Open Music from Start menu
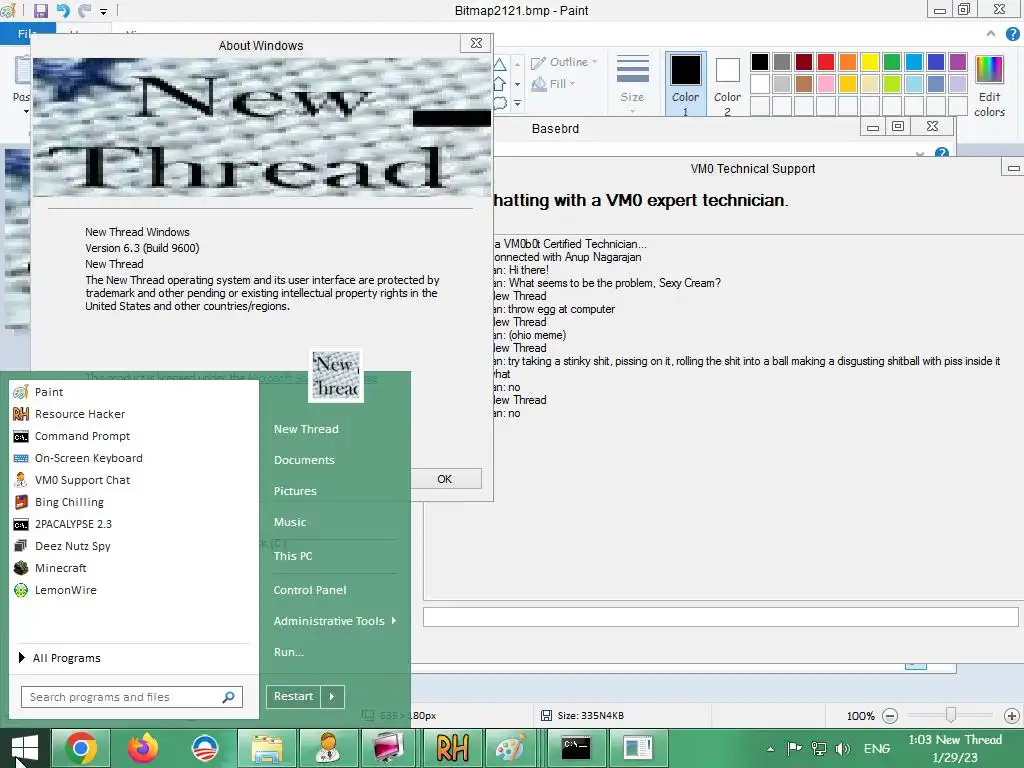 (x=290, y=522)
